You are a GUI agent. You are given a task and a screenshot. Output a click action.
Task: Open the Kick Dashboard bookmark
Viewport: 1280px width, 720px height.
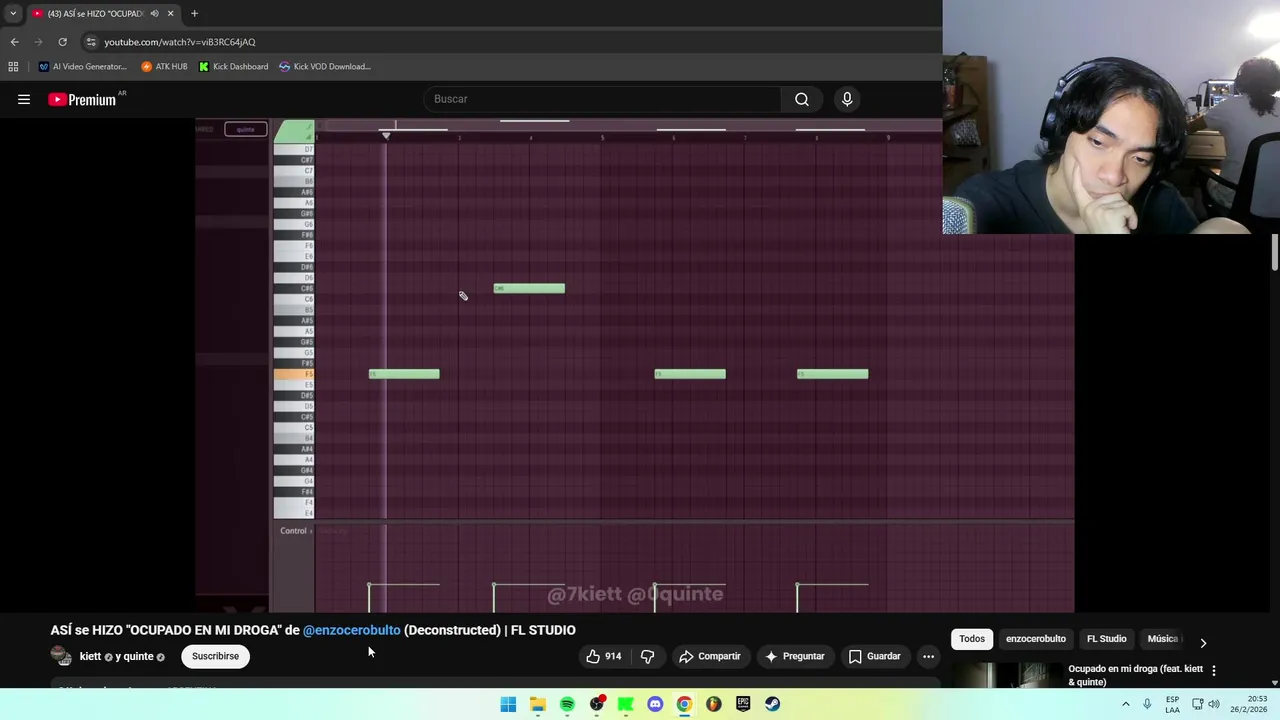pyautogui.click(x=233, y=67)
